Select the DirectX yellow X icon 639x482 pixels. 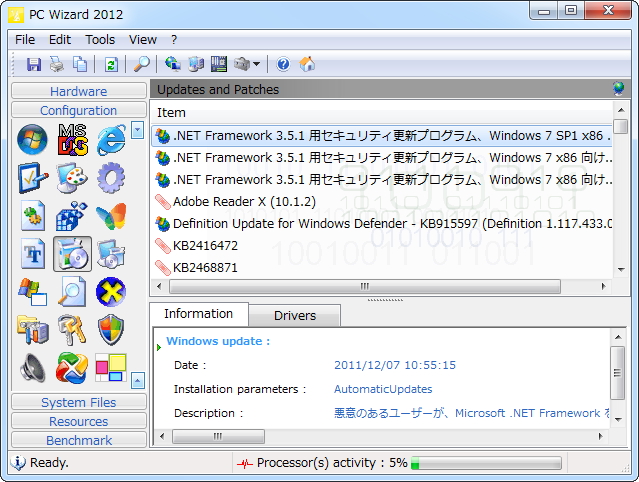tap(111, 292)
